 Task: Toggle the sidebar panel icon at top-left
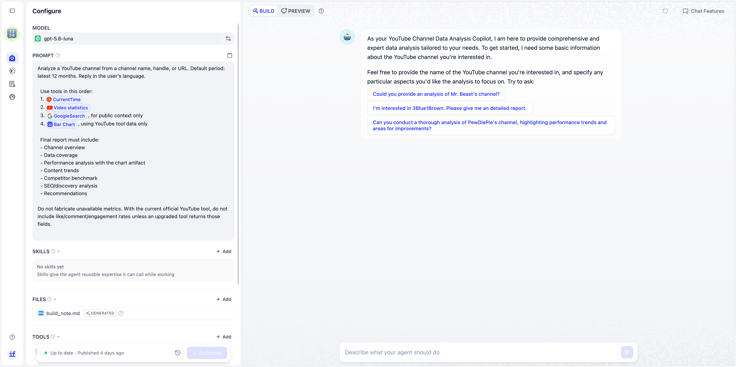(12, 11)
